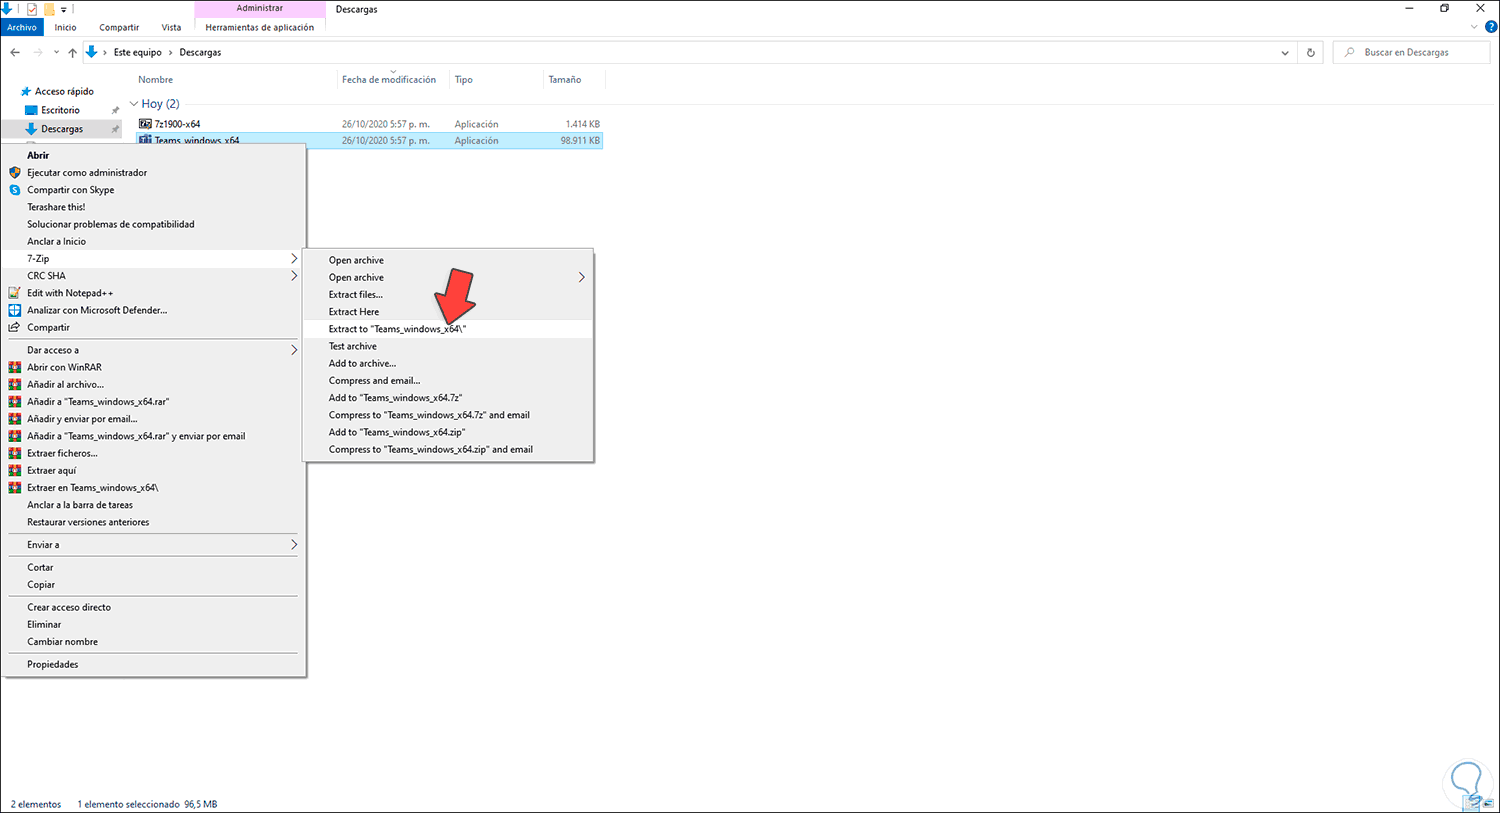Screen dimensions: 1500x813
Task: Choose Anclar a la barra de tareas
Action: [x=80, y=505]
